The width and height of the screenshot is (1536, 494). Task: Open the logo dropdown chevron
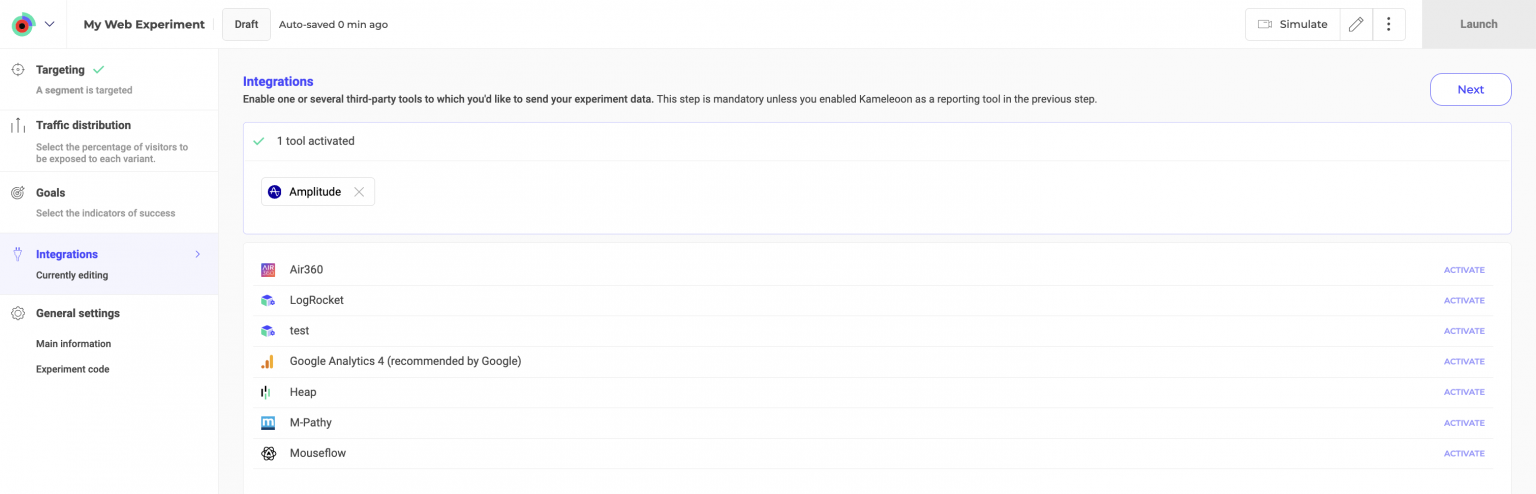[x=49, y=24]
